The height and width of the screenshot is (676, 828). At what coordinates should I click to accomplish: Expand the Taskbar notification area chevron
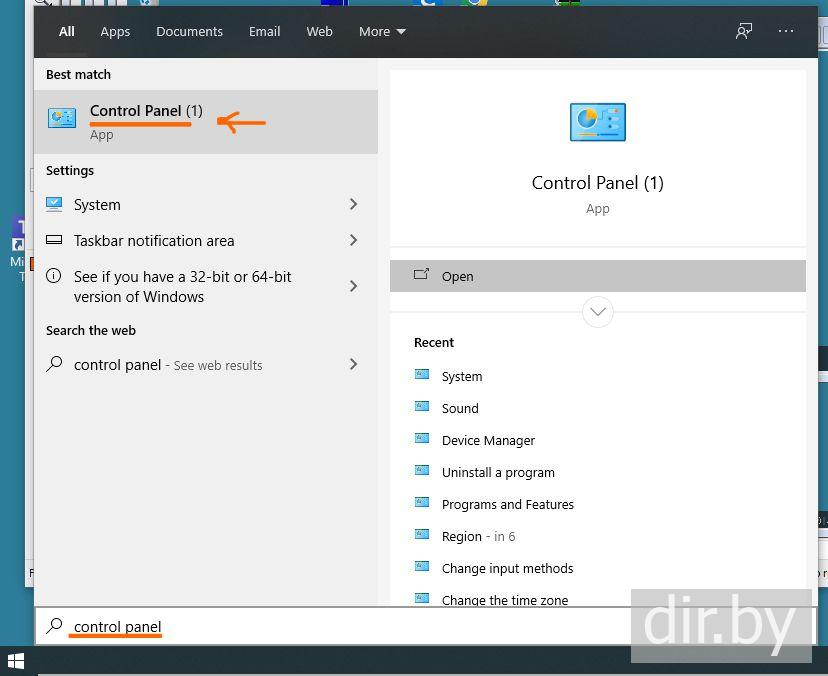pyautogui.click(x=353, y=240)
